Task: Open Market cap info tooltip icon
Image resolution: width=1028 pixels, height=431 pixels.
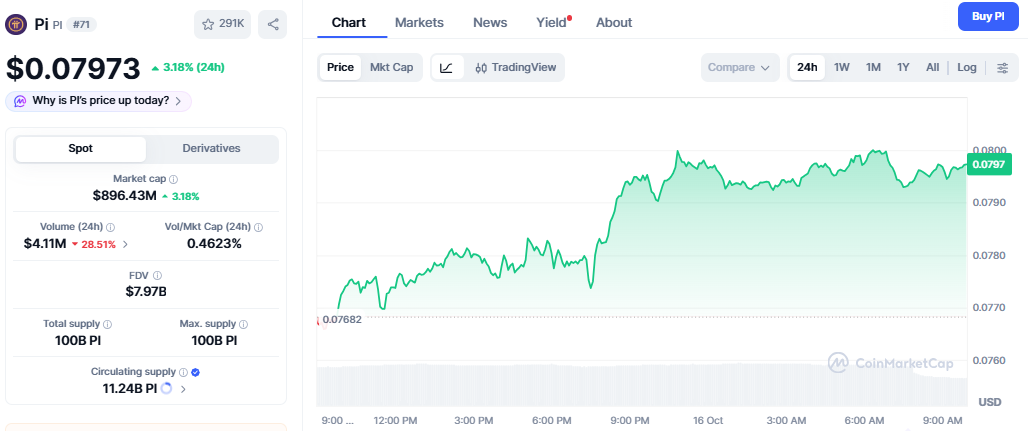Action: pyautogui.click(x=174, y=179)
